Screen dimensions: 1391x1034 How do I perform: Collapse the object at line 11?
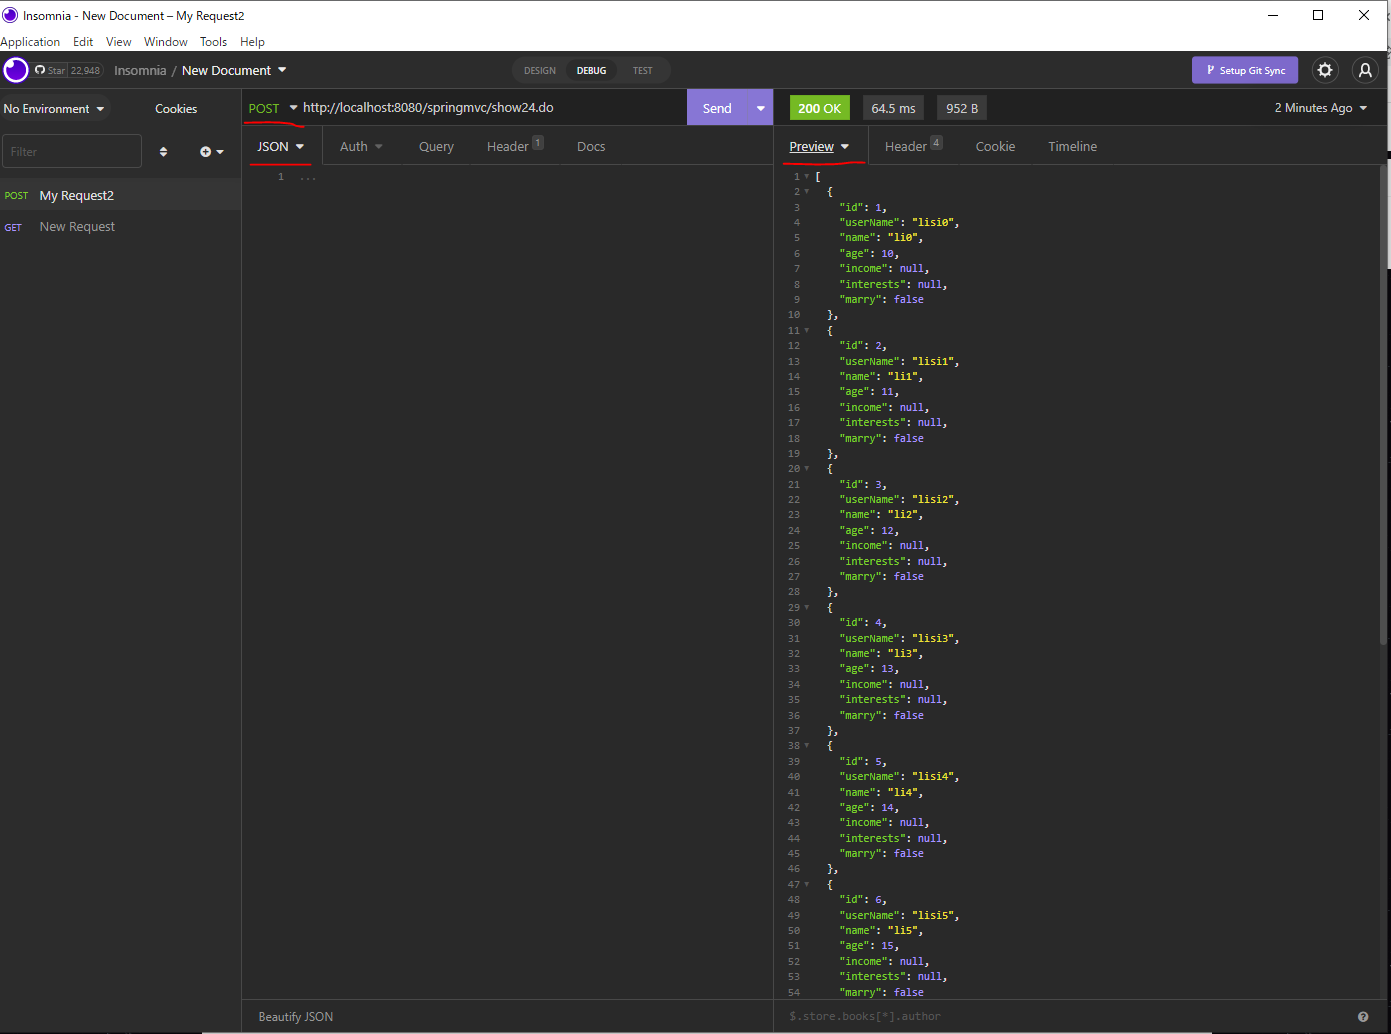807,331
